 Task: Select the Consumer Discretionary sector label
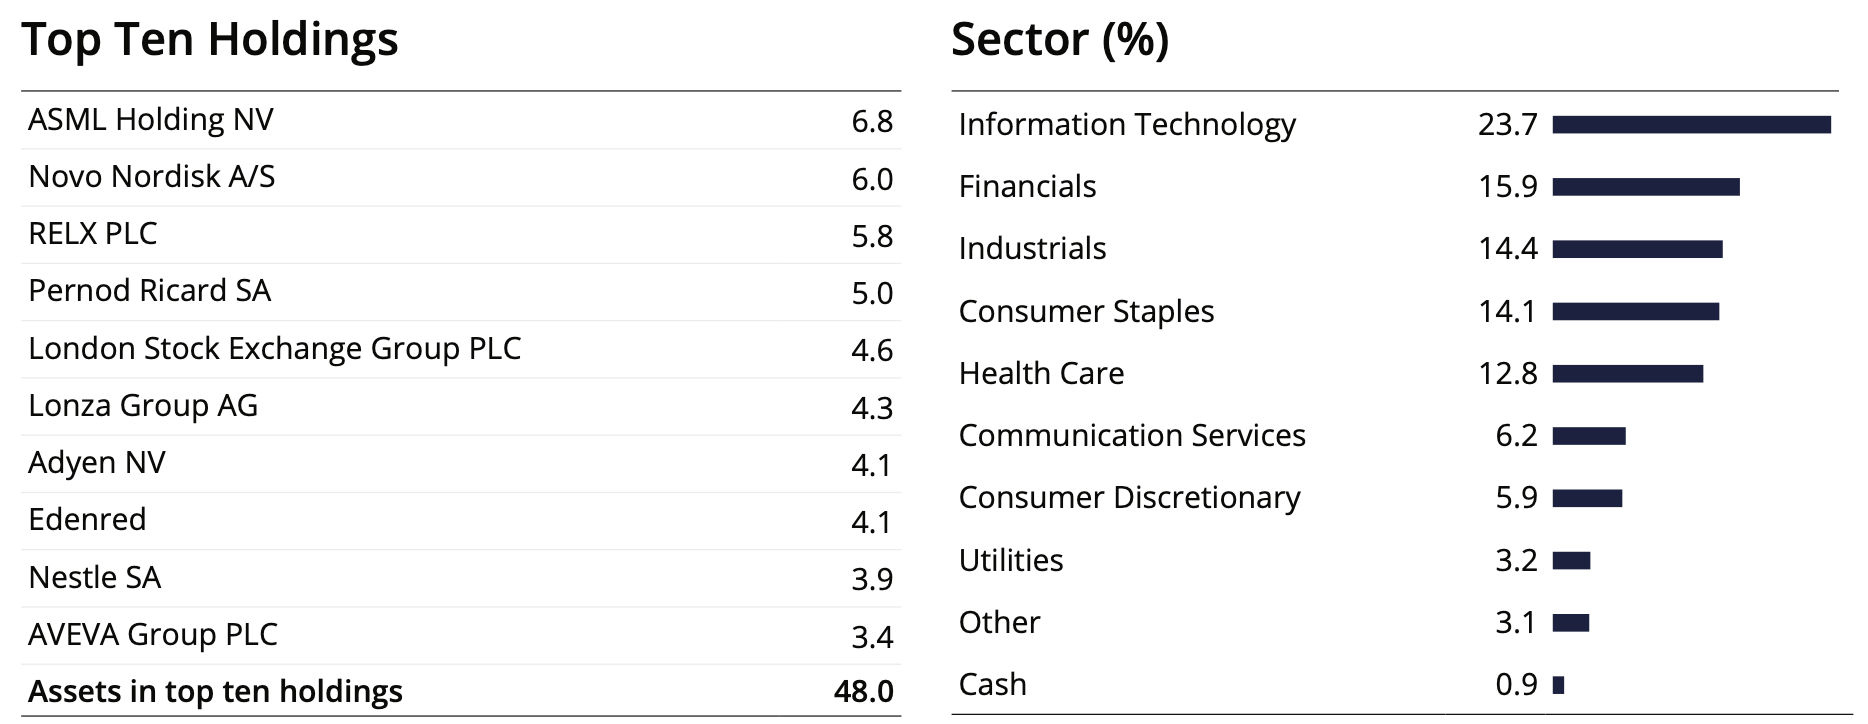1129,498
